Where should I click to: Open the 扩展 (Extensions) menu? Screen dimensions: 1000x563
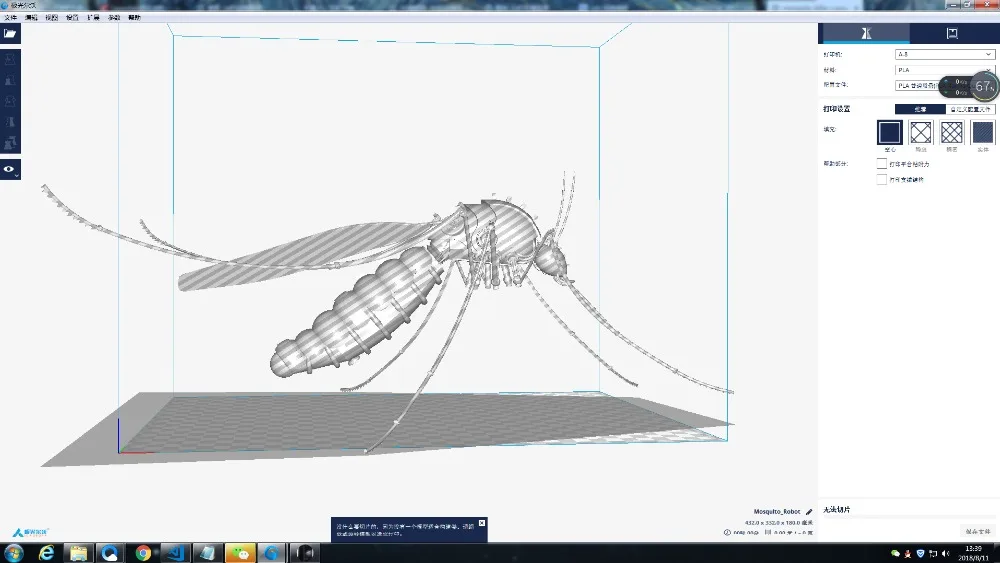click(x=93, y=18)
